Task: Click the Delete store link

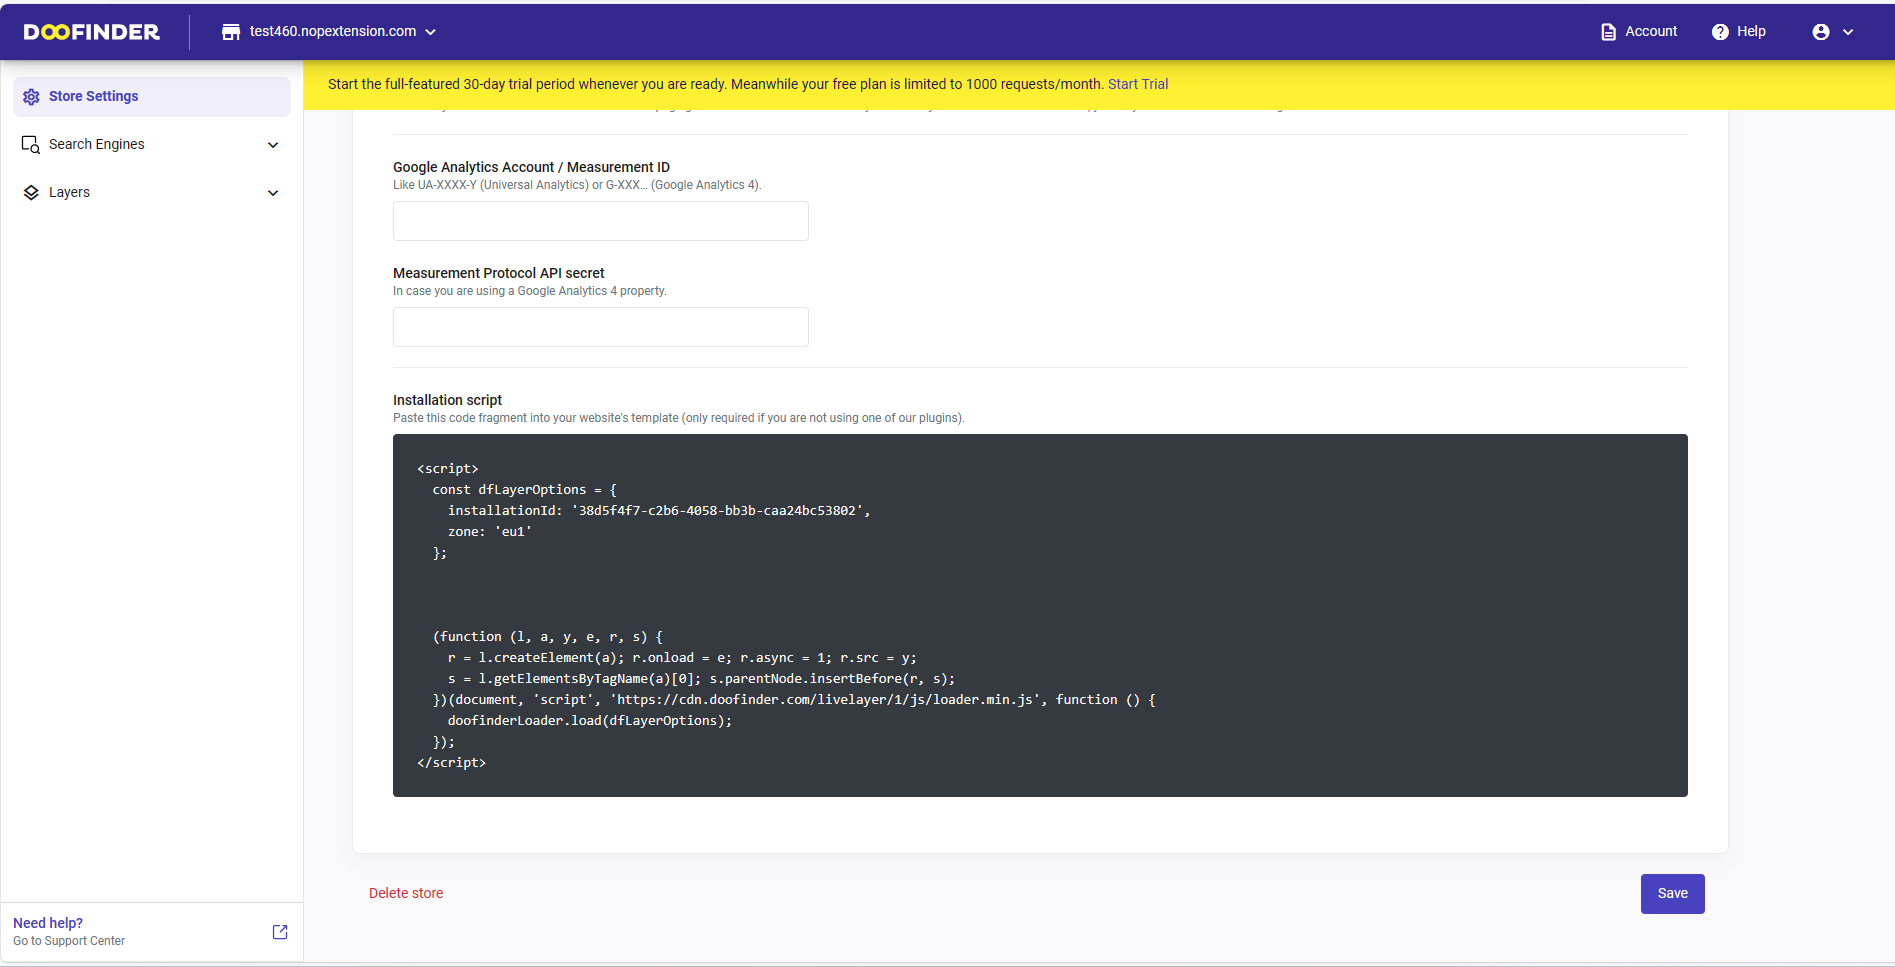Action: coord(406,893)
